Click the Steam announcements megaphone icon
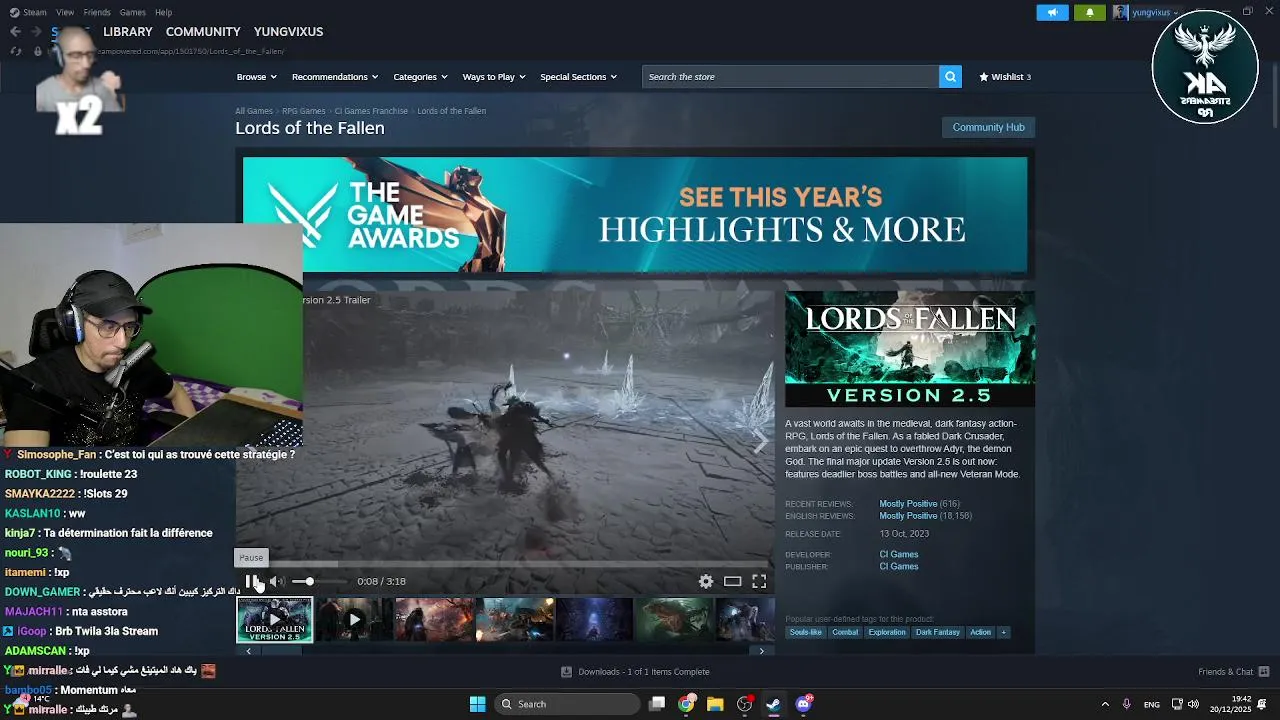1280x720 pixels. 1052,12
